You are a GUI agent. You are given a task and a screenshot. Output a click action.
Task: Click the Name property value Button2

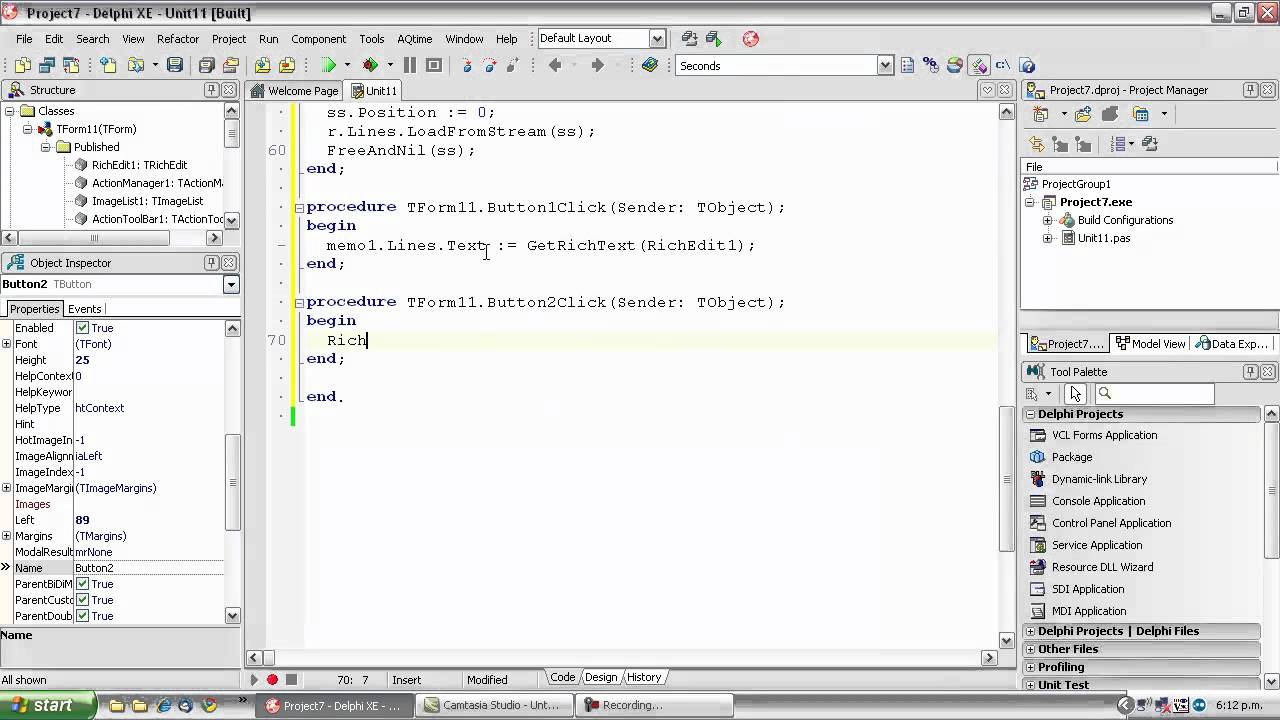tap(149, 568)
